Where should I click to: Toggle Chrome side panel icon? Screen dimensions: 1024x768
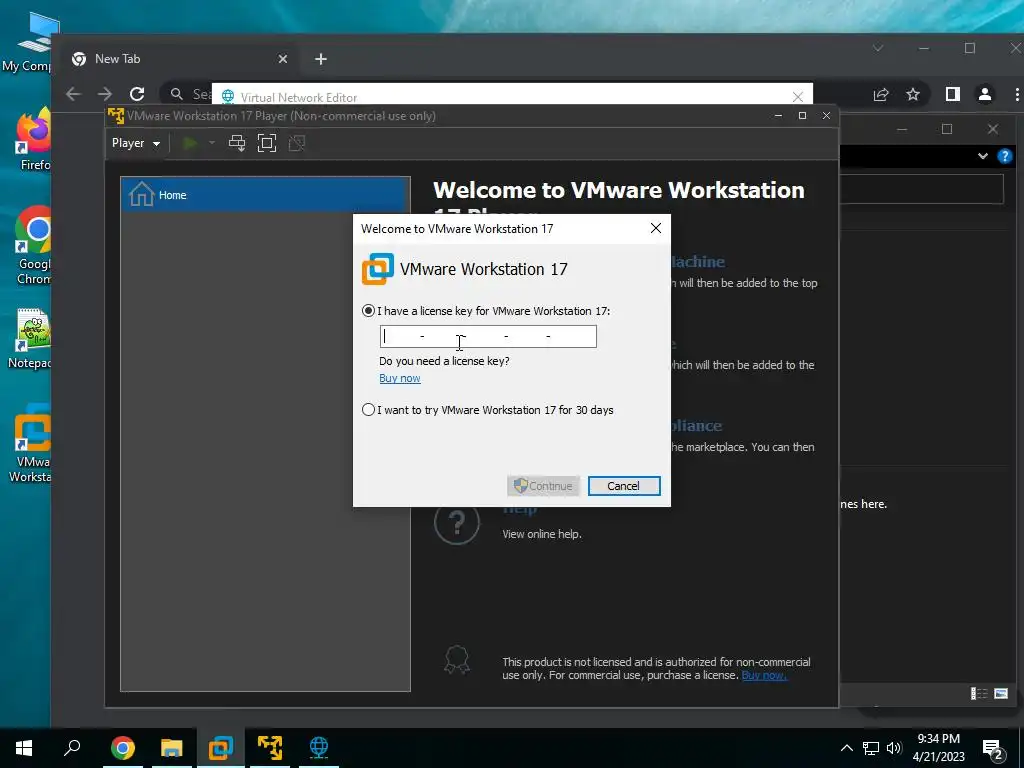(953, 95)
